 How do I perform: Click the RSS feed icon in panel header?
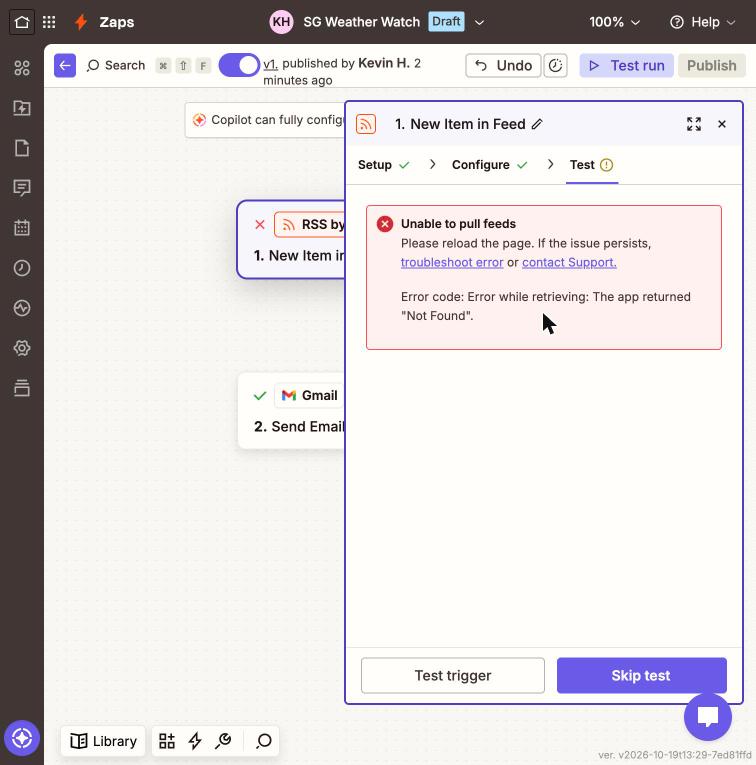click(366, 124)
